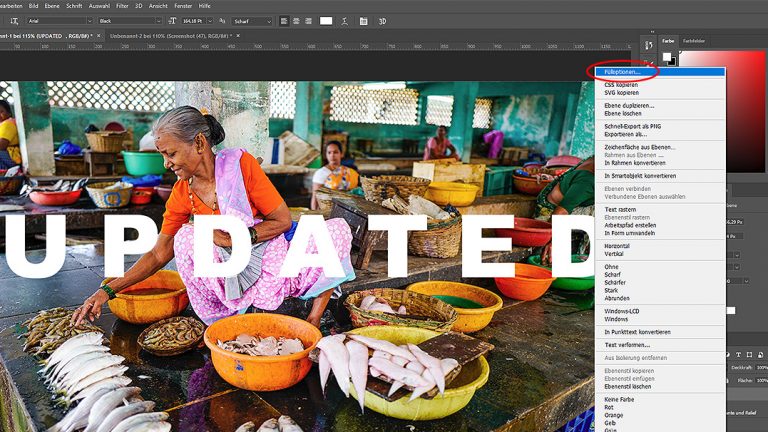Click the 3D text button
768x432 pixels.
pos(383,21)
